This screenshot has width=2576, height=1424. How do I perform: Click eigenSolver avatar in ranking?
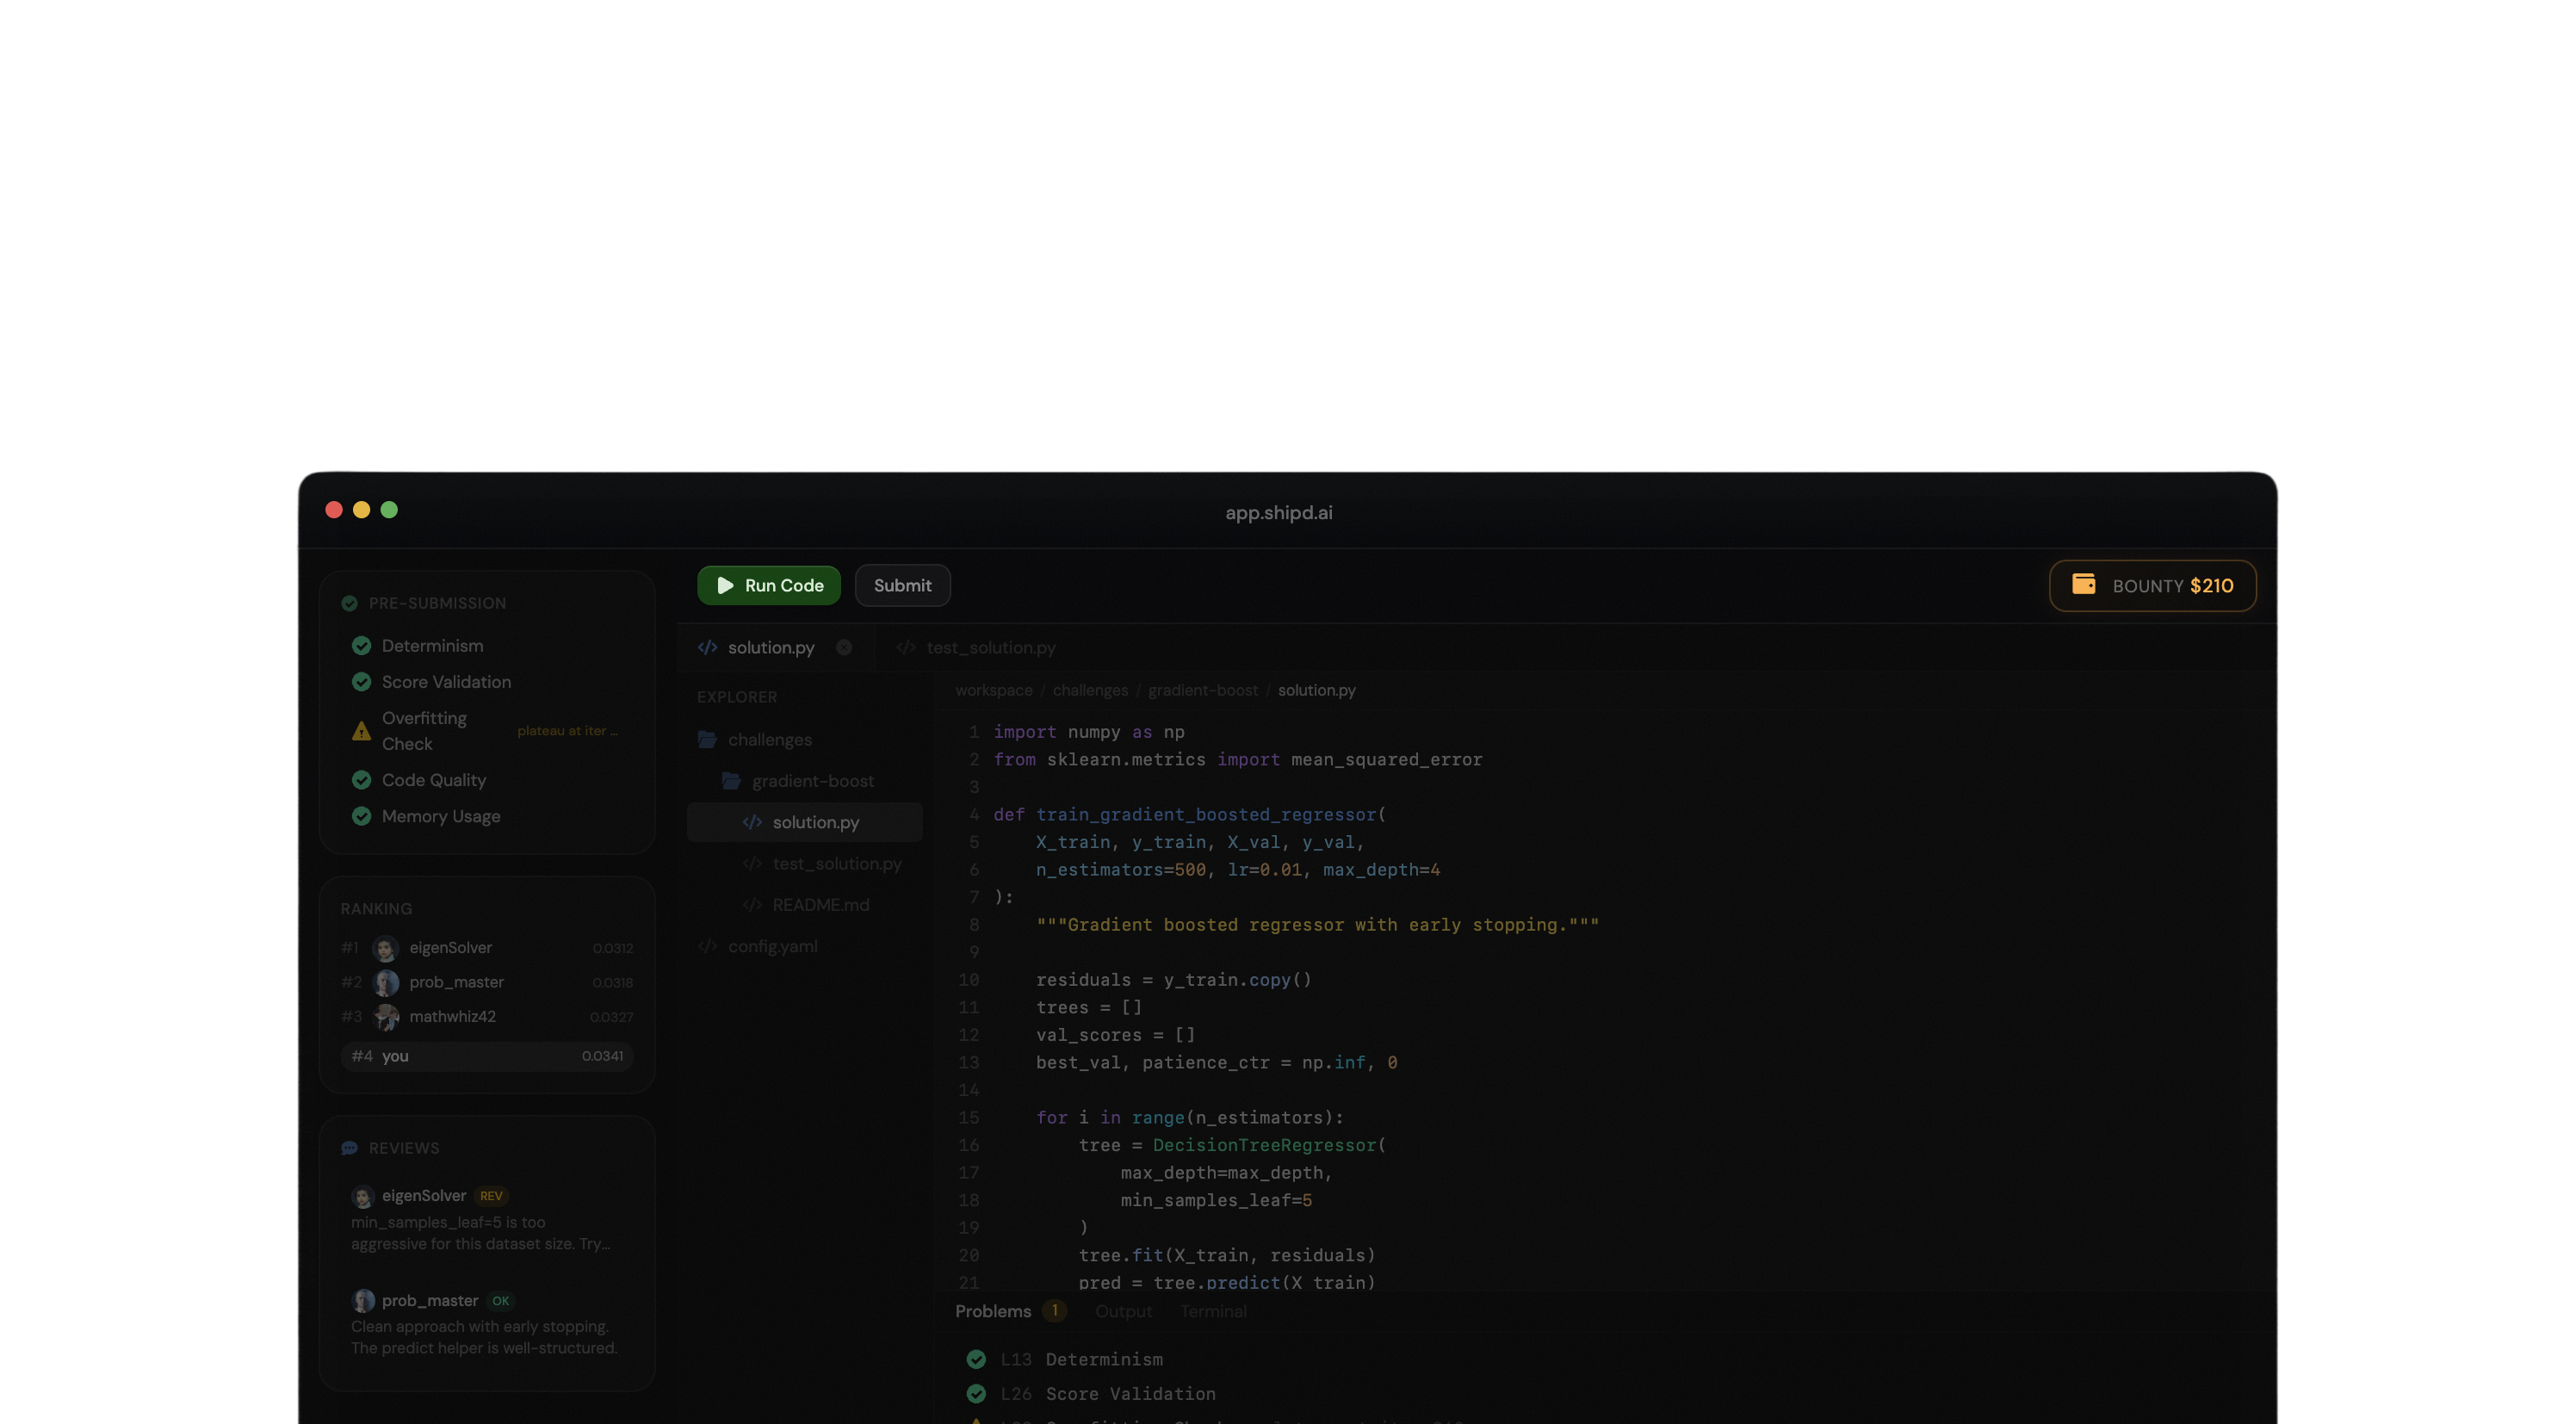pos(385,947)
